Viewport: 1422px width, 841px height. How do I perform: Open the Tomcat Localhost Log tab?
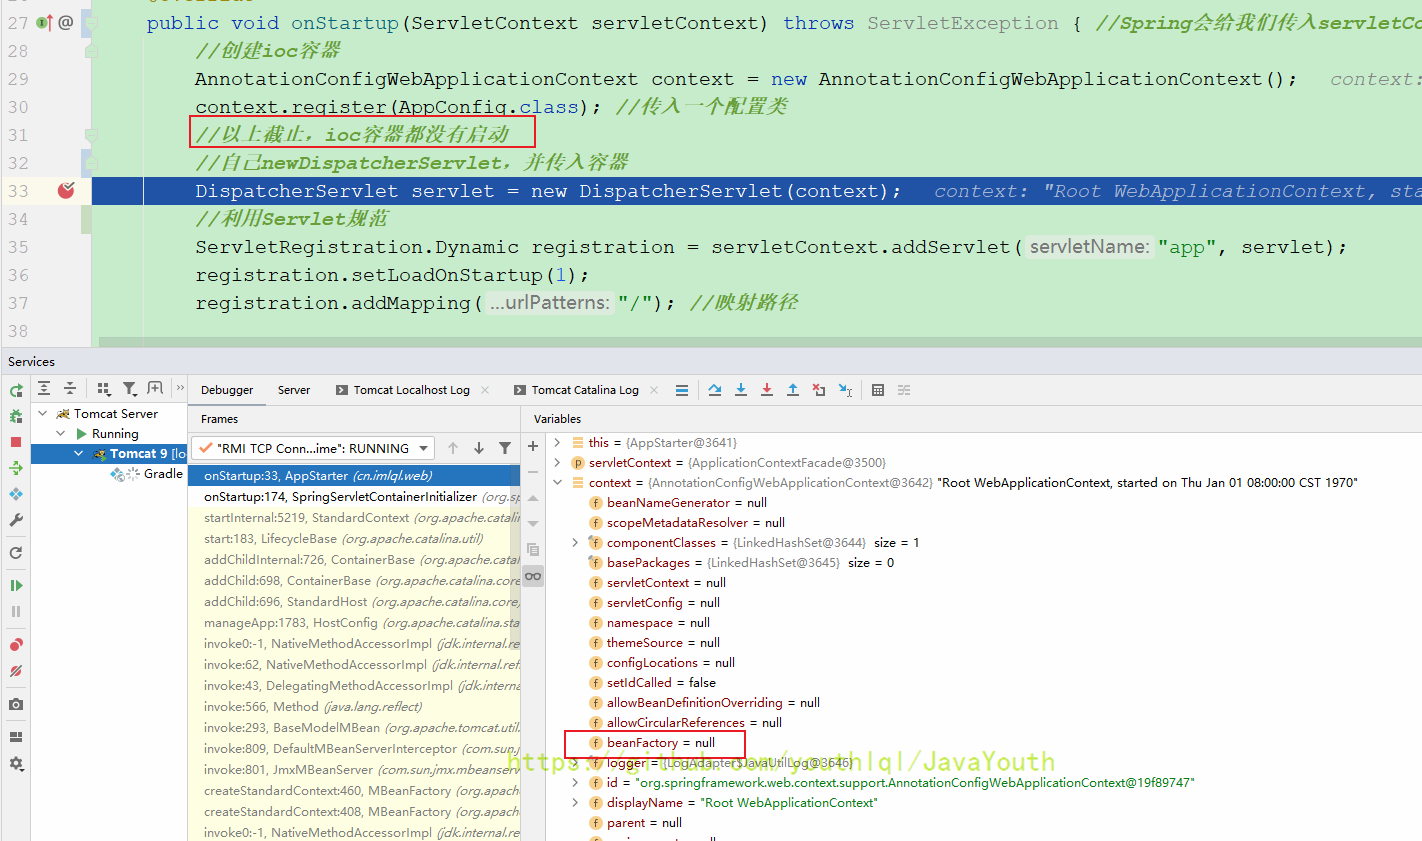point(411,390)
